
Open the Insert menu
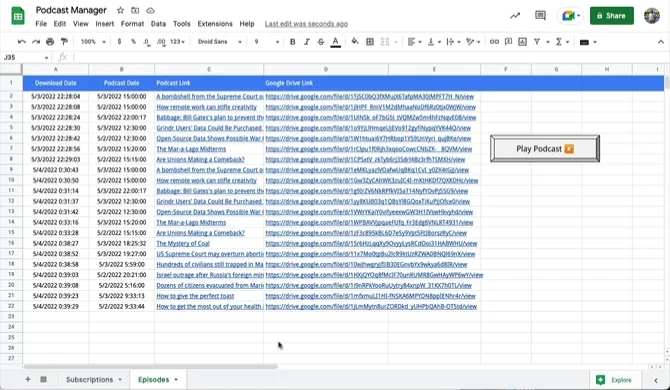click(105, 24)
